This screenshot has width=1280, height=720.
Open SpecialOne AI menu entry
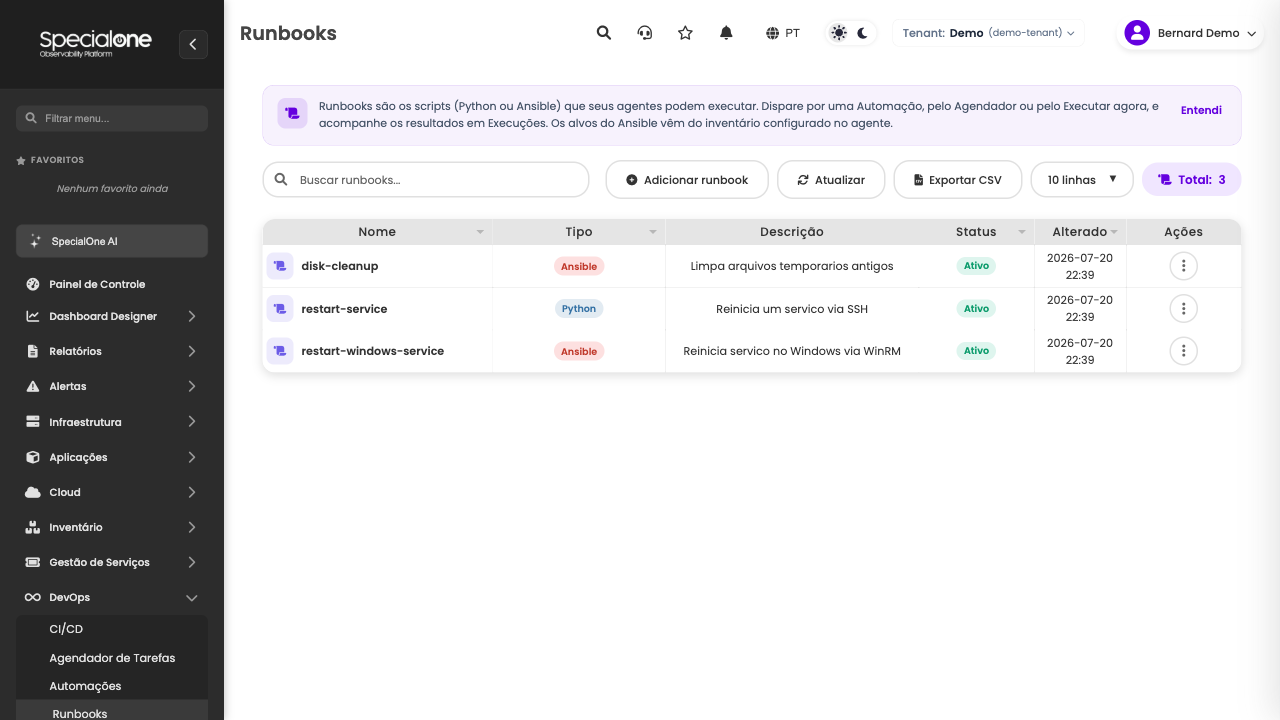(112, 241)
